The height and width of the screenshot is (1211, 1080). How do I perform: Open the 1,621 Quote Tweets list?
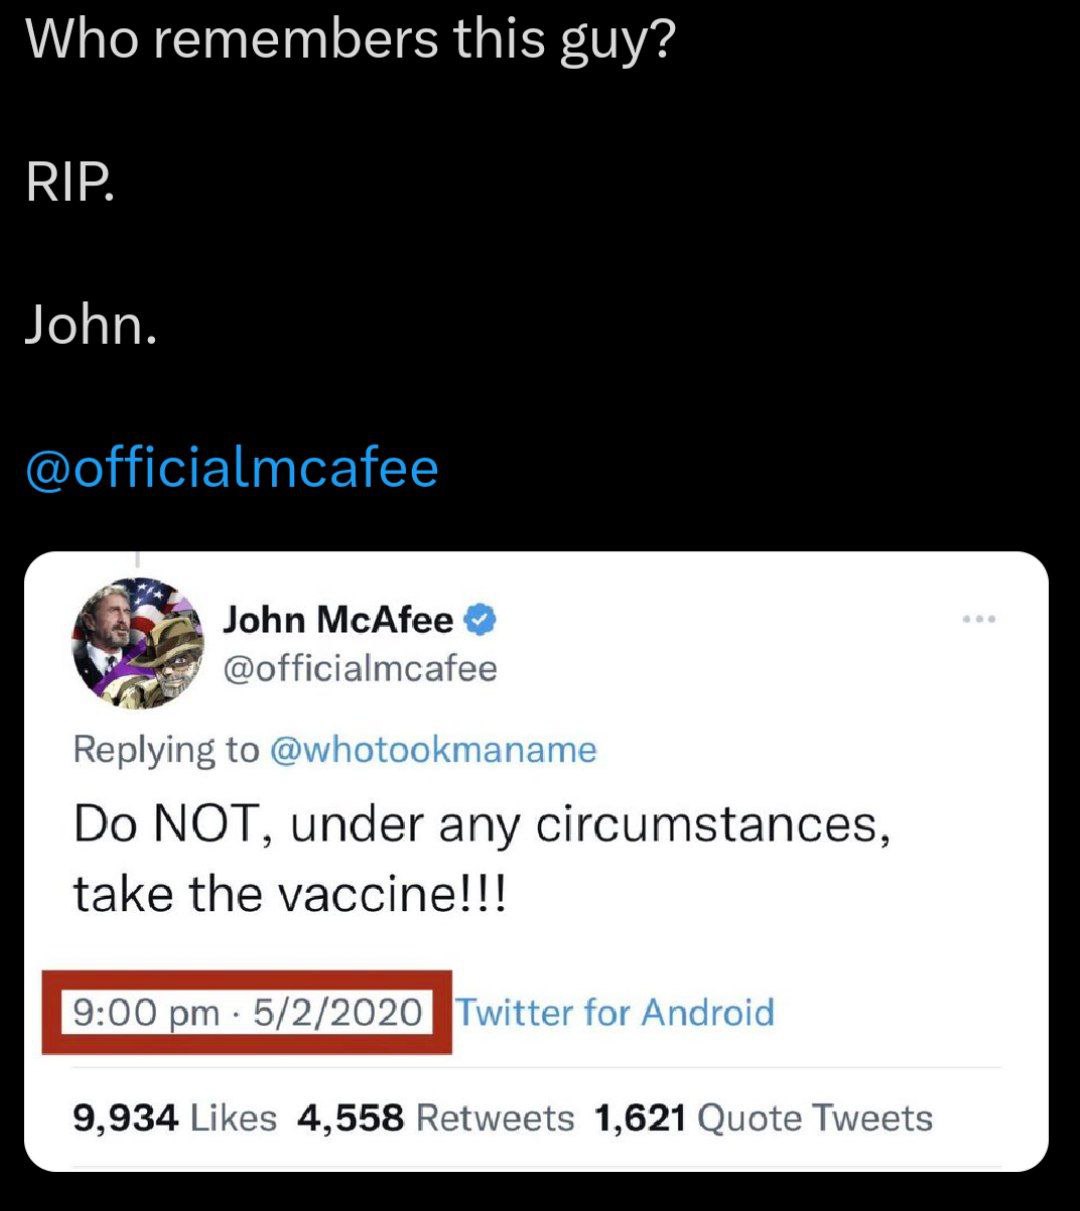click(763, 1117)
